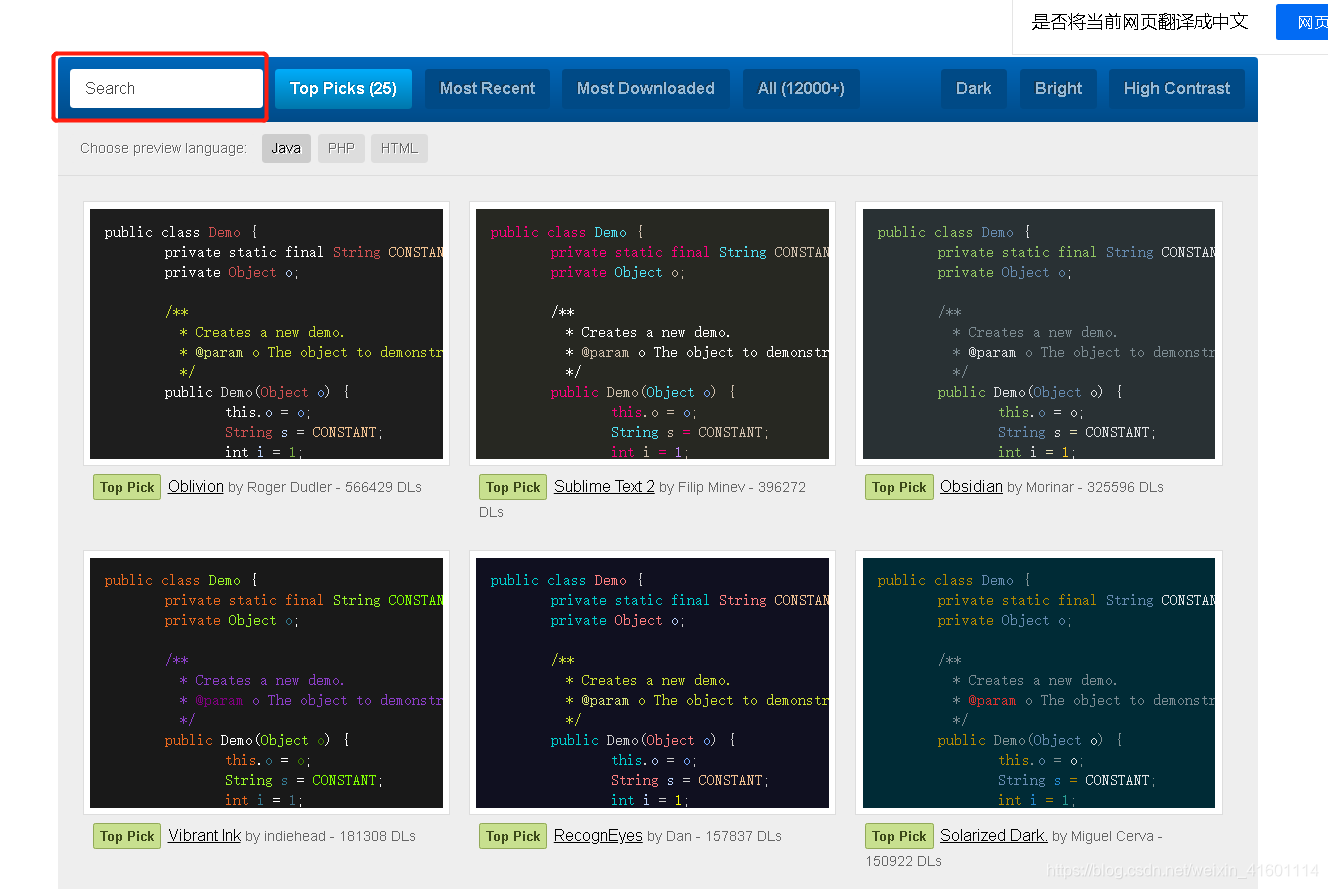Select the Top Picks (25) tab
The height and width of the screenshot is (889, 1328).
coord(343,88)
